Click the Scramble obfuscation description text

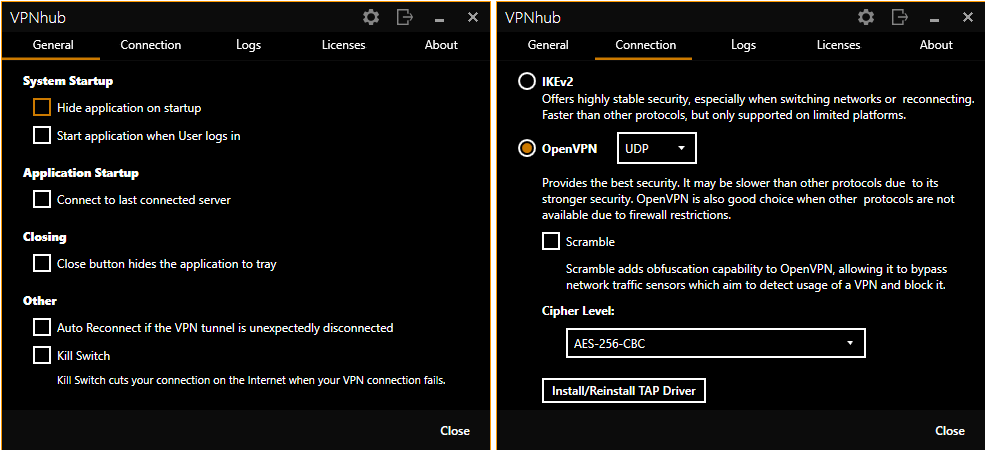756,277
